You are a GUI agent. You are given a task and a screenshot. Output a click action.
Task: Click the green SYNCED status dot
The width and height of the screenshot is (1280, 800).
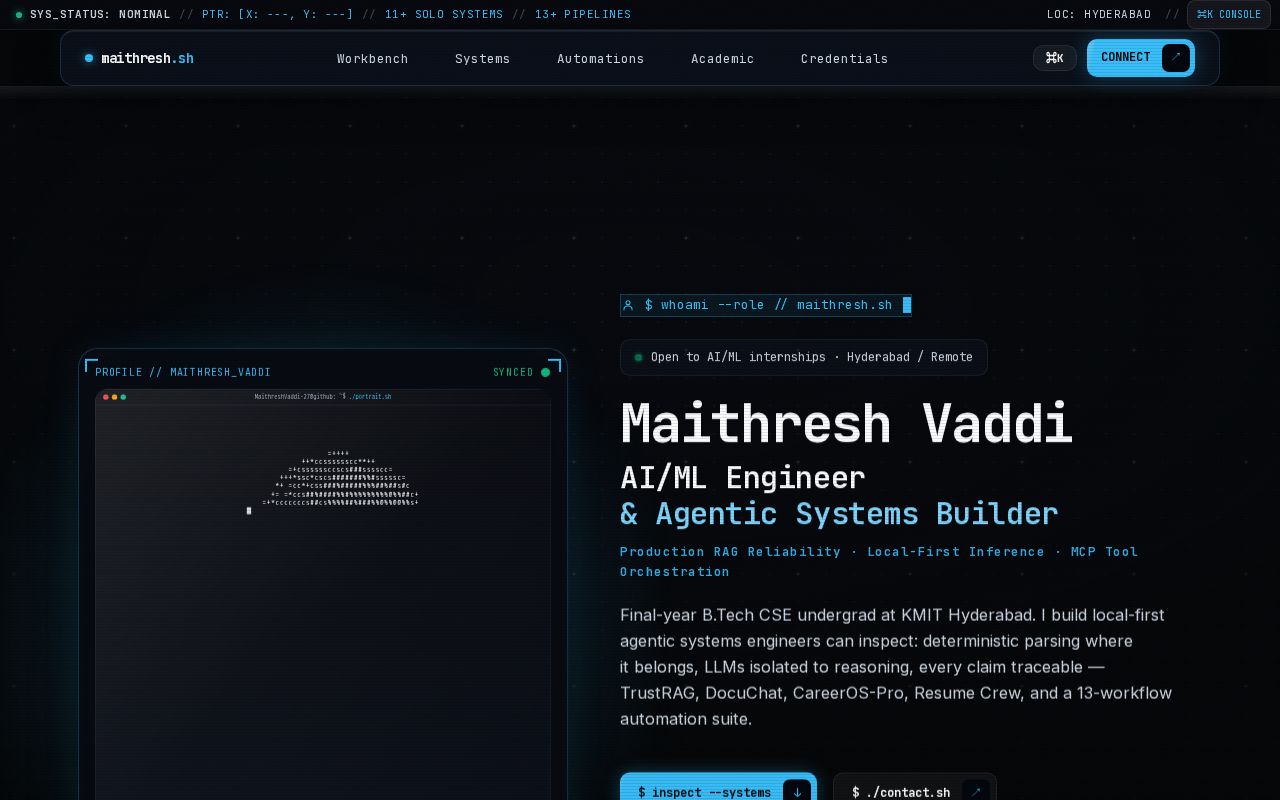coord(545,372)
